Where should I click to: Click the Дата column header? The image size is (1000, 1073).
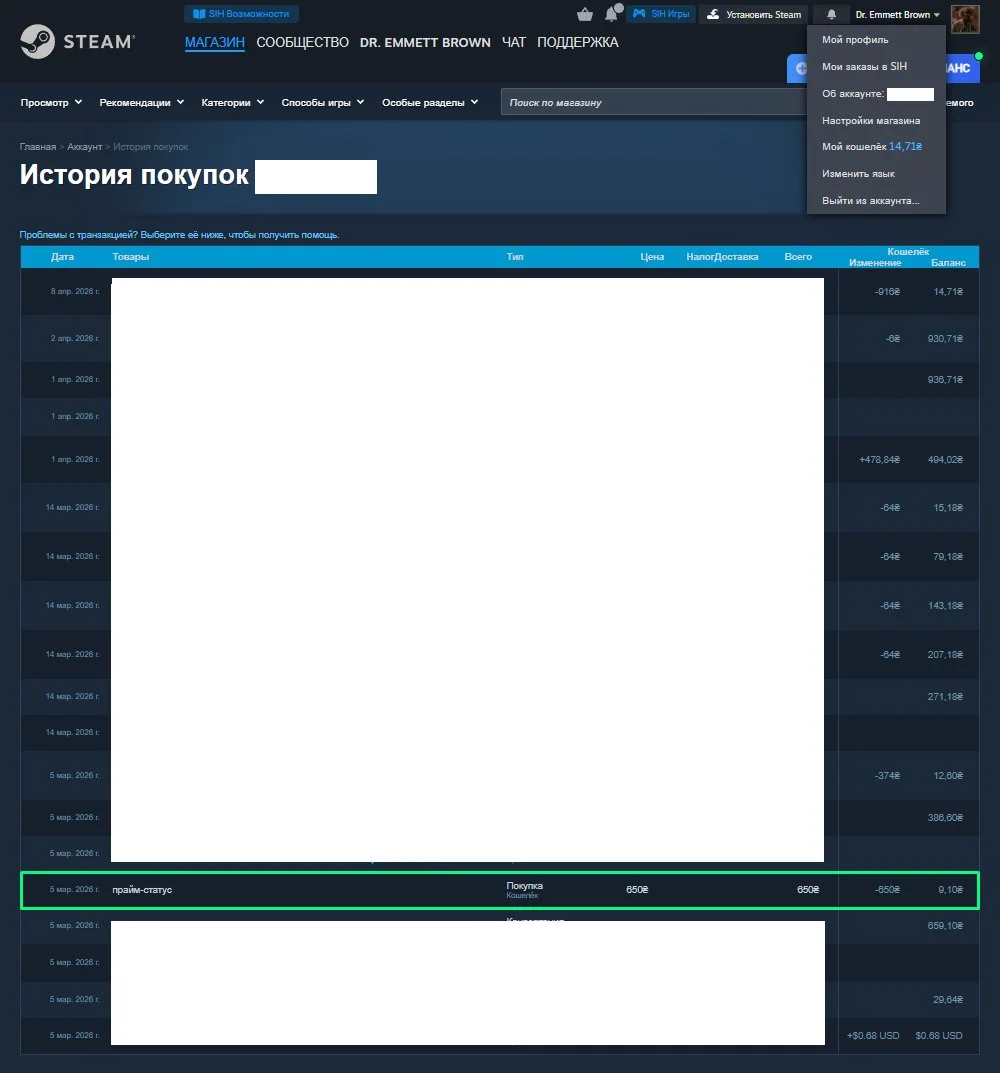click(x=62, y=257)
